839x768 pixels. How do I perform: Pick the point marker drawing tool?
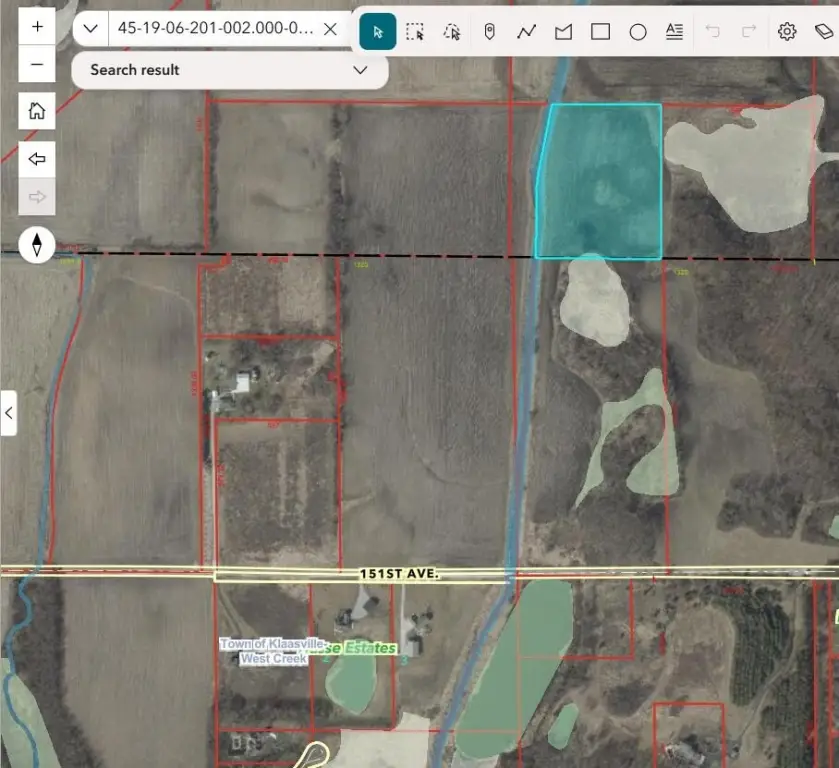(x=489, y=32)
